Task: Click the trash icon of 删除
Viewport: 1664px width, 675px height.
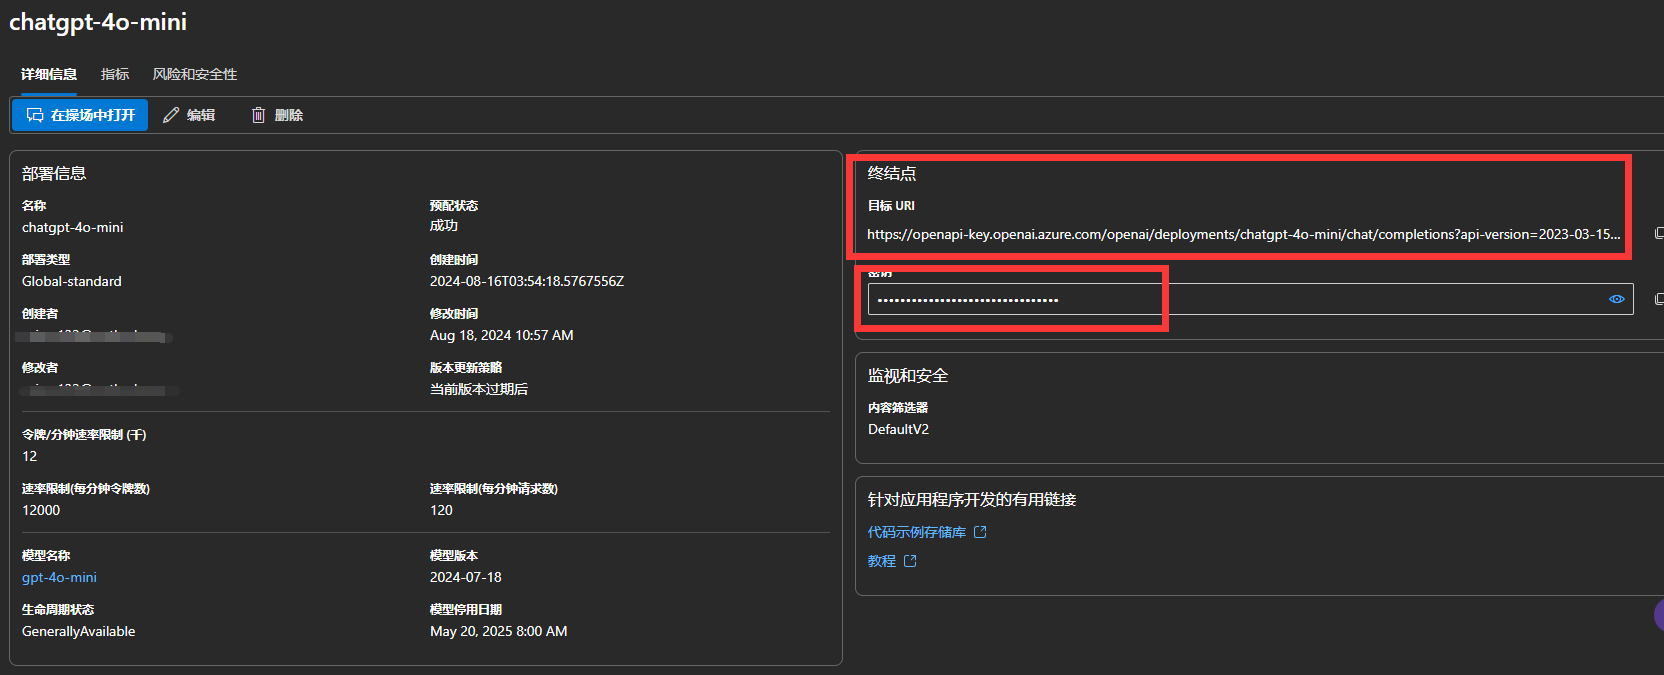Action: pos(258,115)
